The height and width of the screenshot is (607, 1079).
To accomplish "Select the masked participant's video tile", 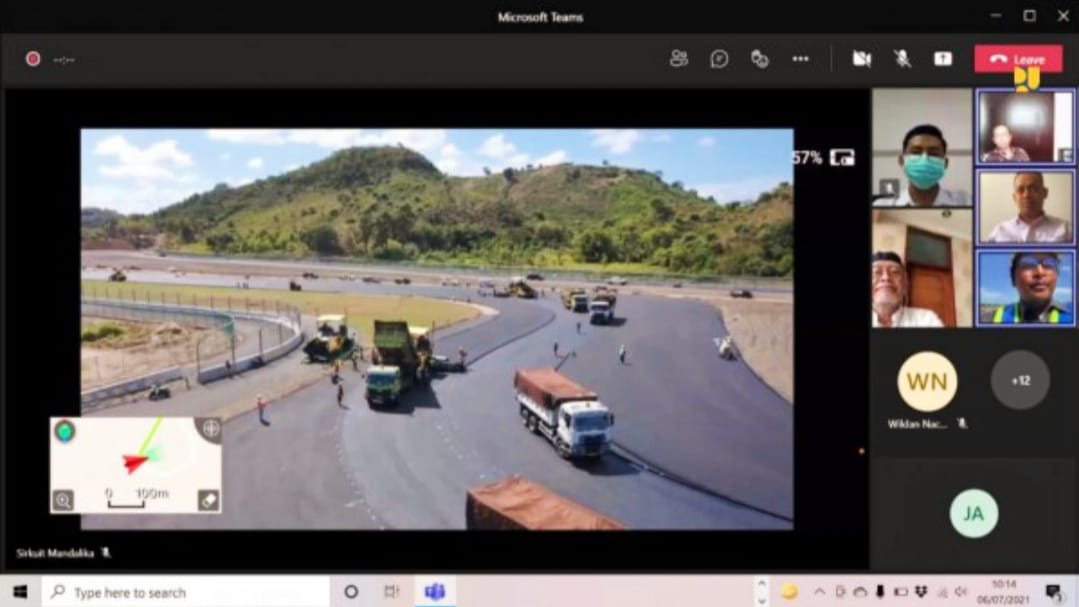I will pyautogui.click(x=921, y=147).
